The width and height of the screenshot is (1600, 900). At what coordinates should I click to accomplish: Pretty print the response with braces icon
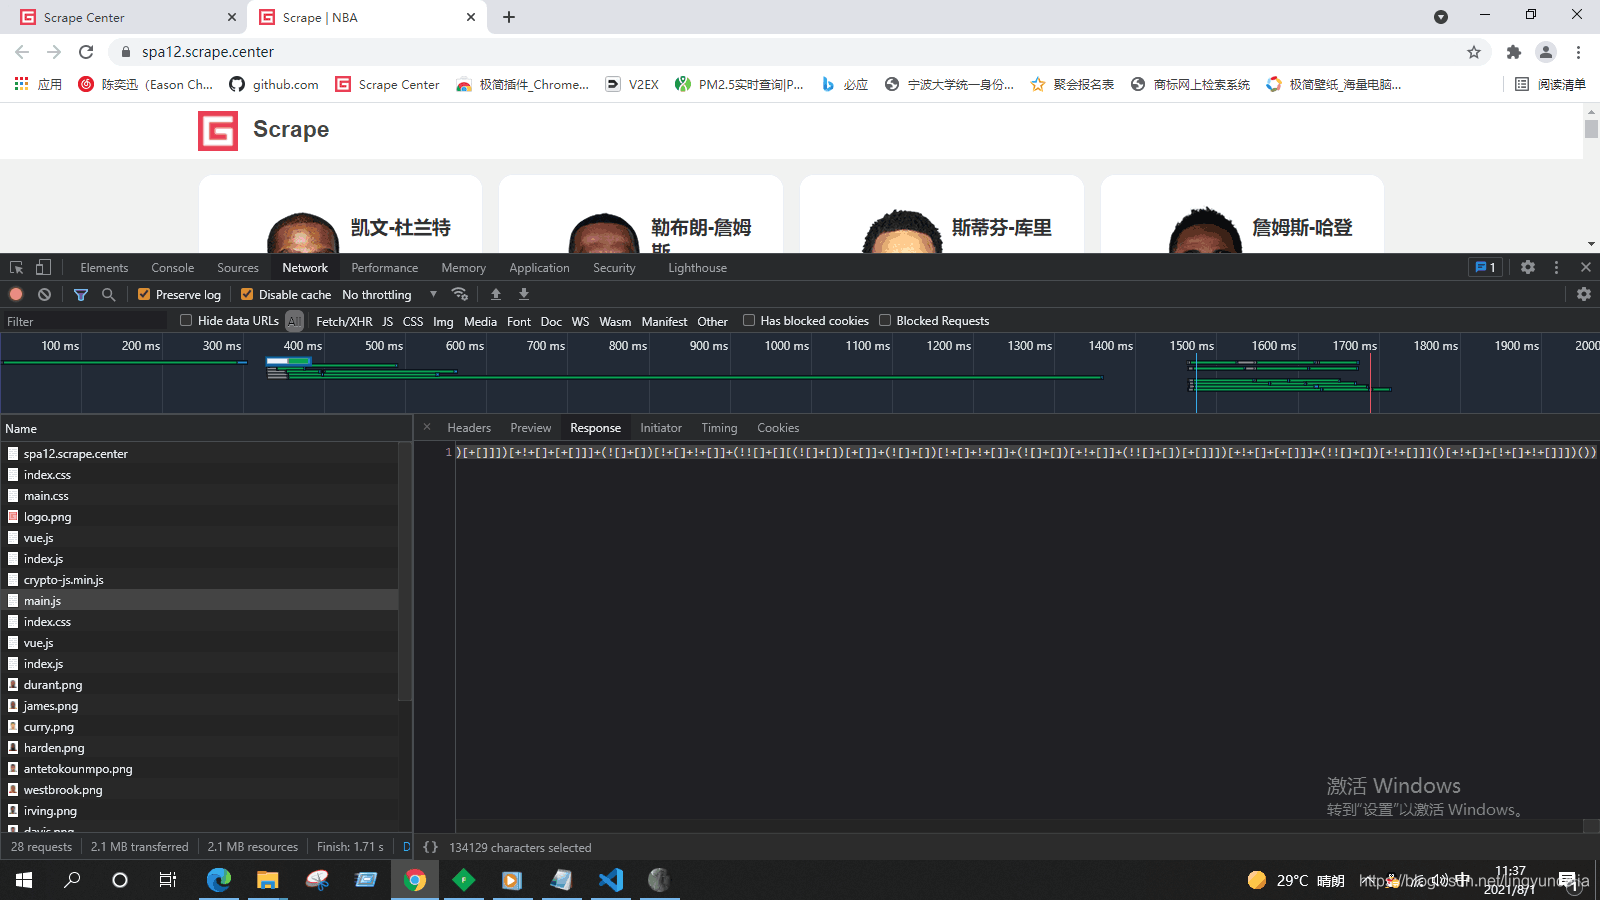click(x=430, y=847)
